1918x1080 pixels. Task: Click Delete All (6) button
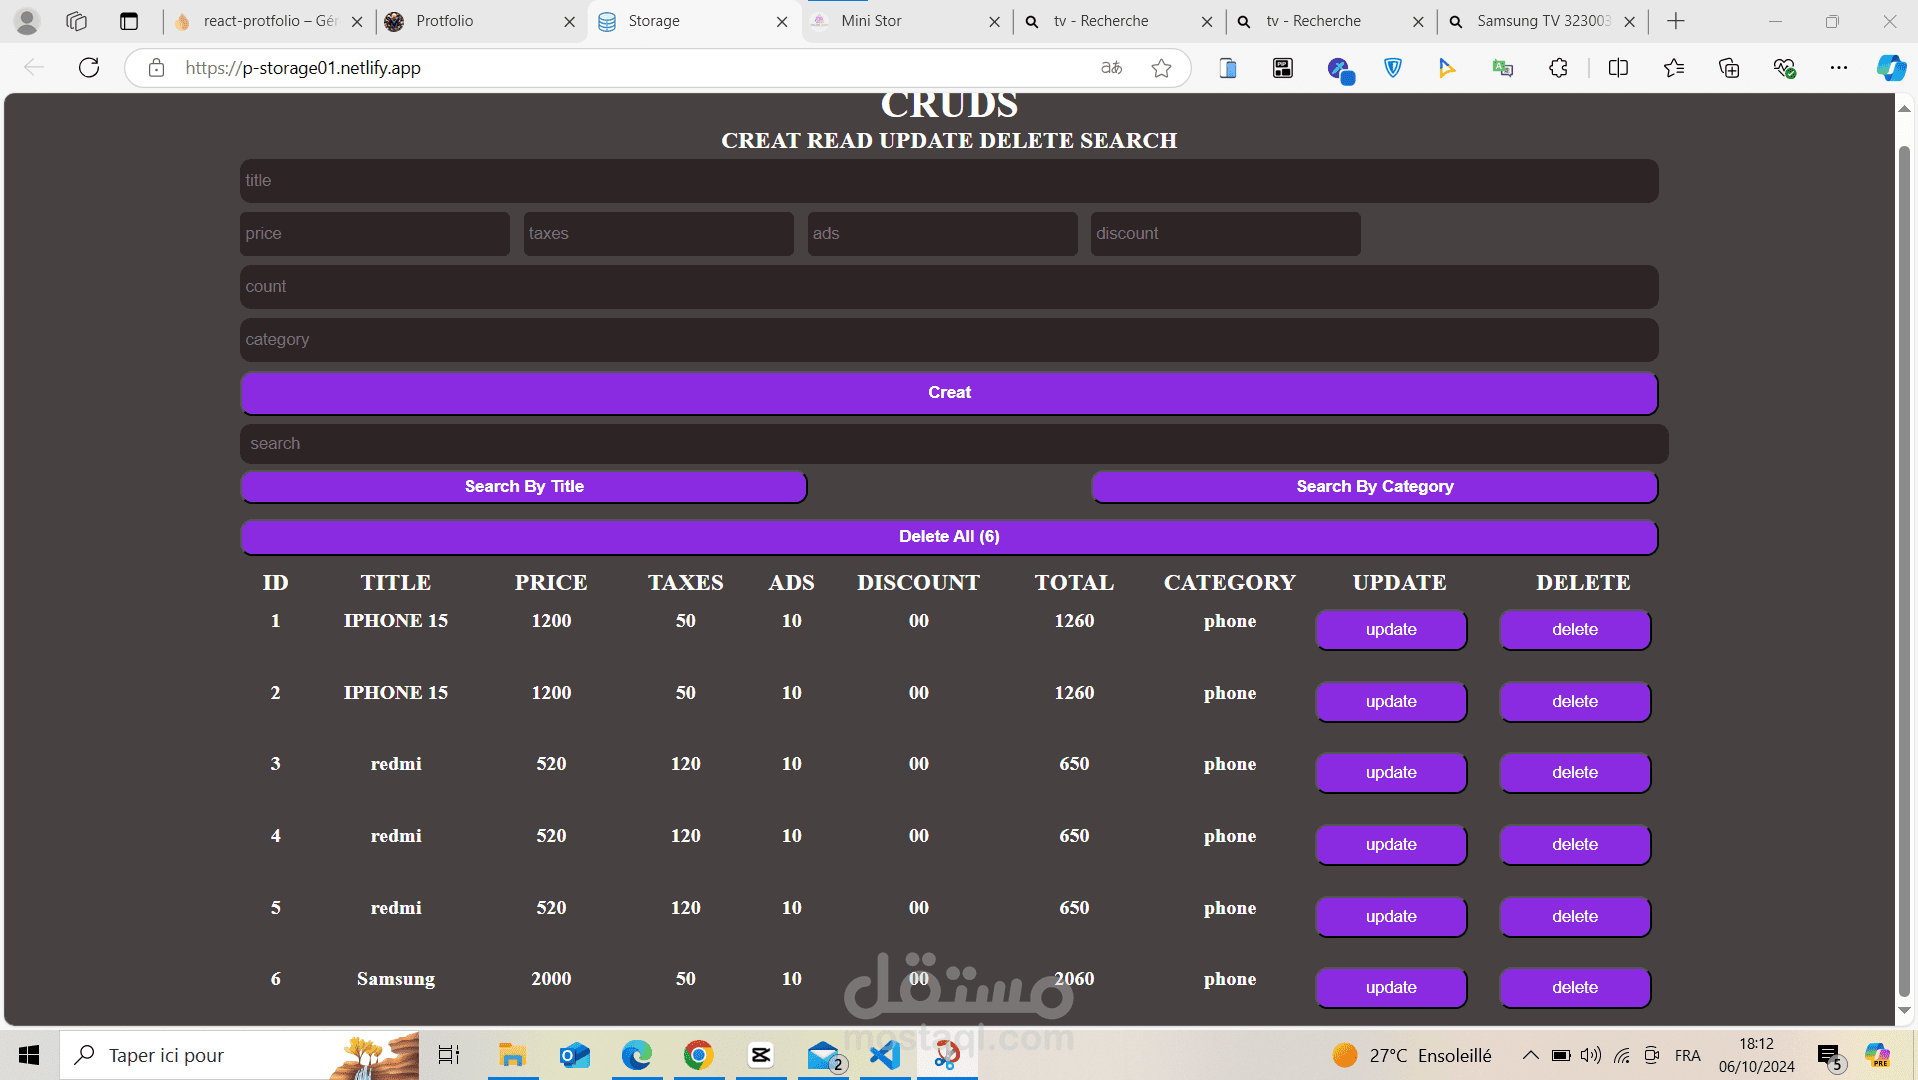click(x=949, y=537)
